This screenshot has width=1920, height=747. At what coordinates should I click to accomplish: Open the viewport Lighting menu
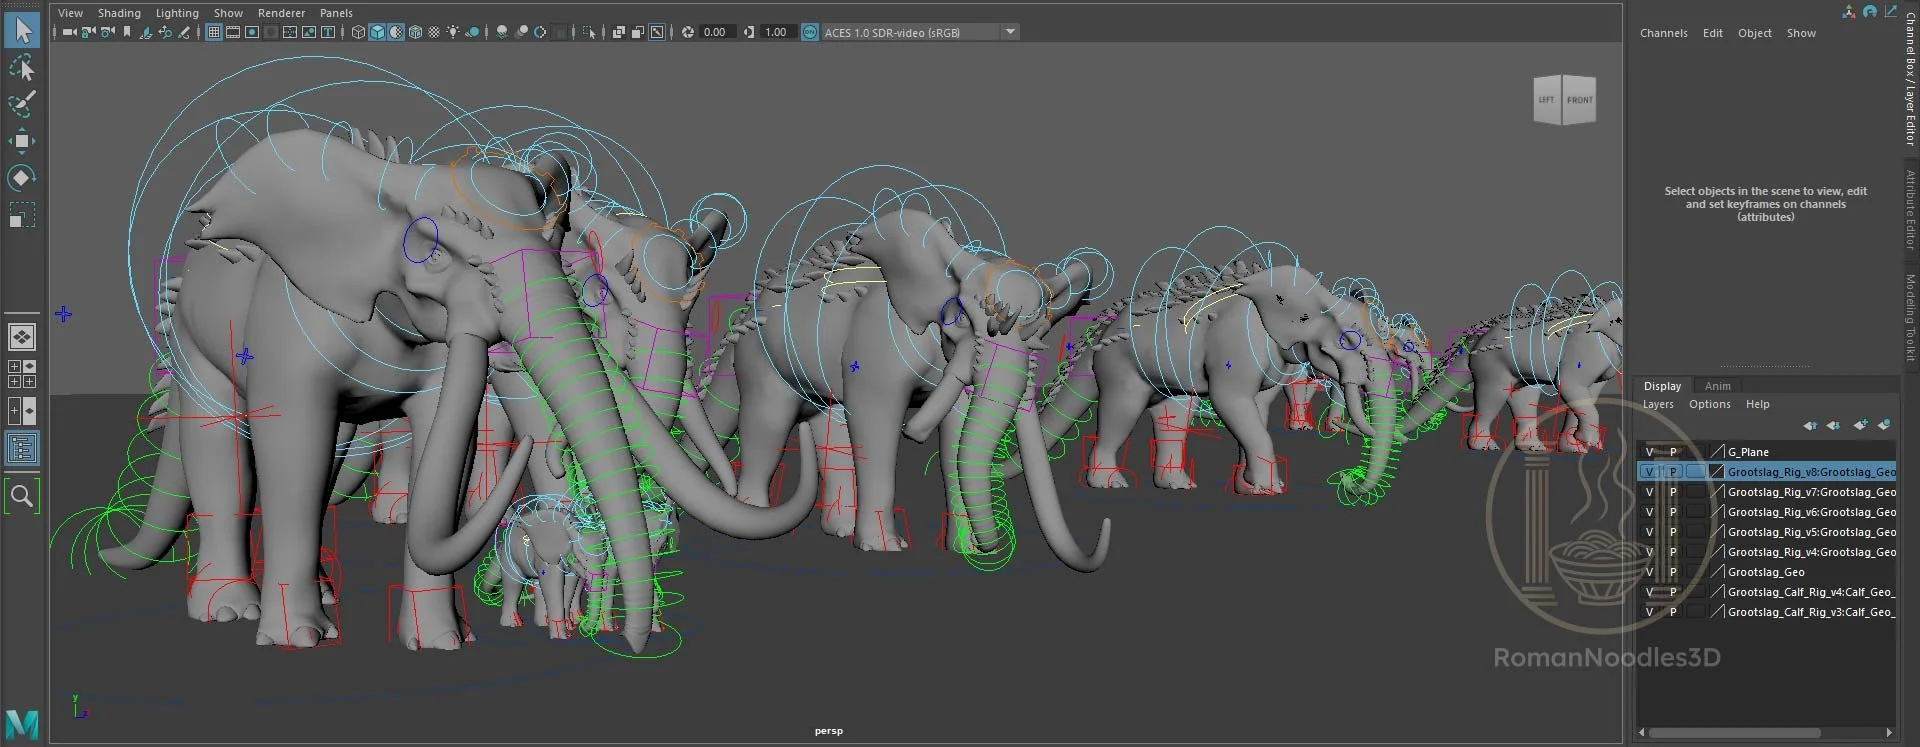pos(177,13)
